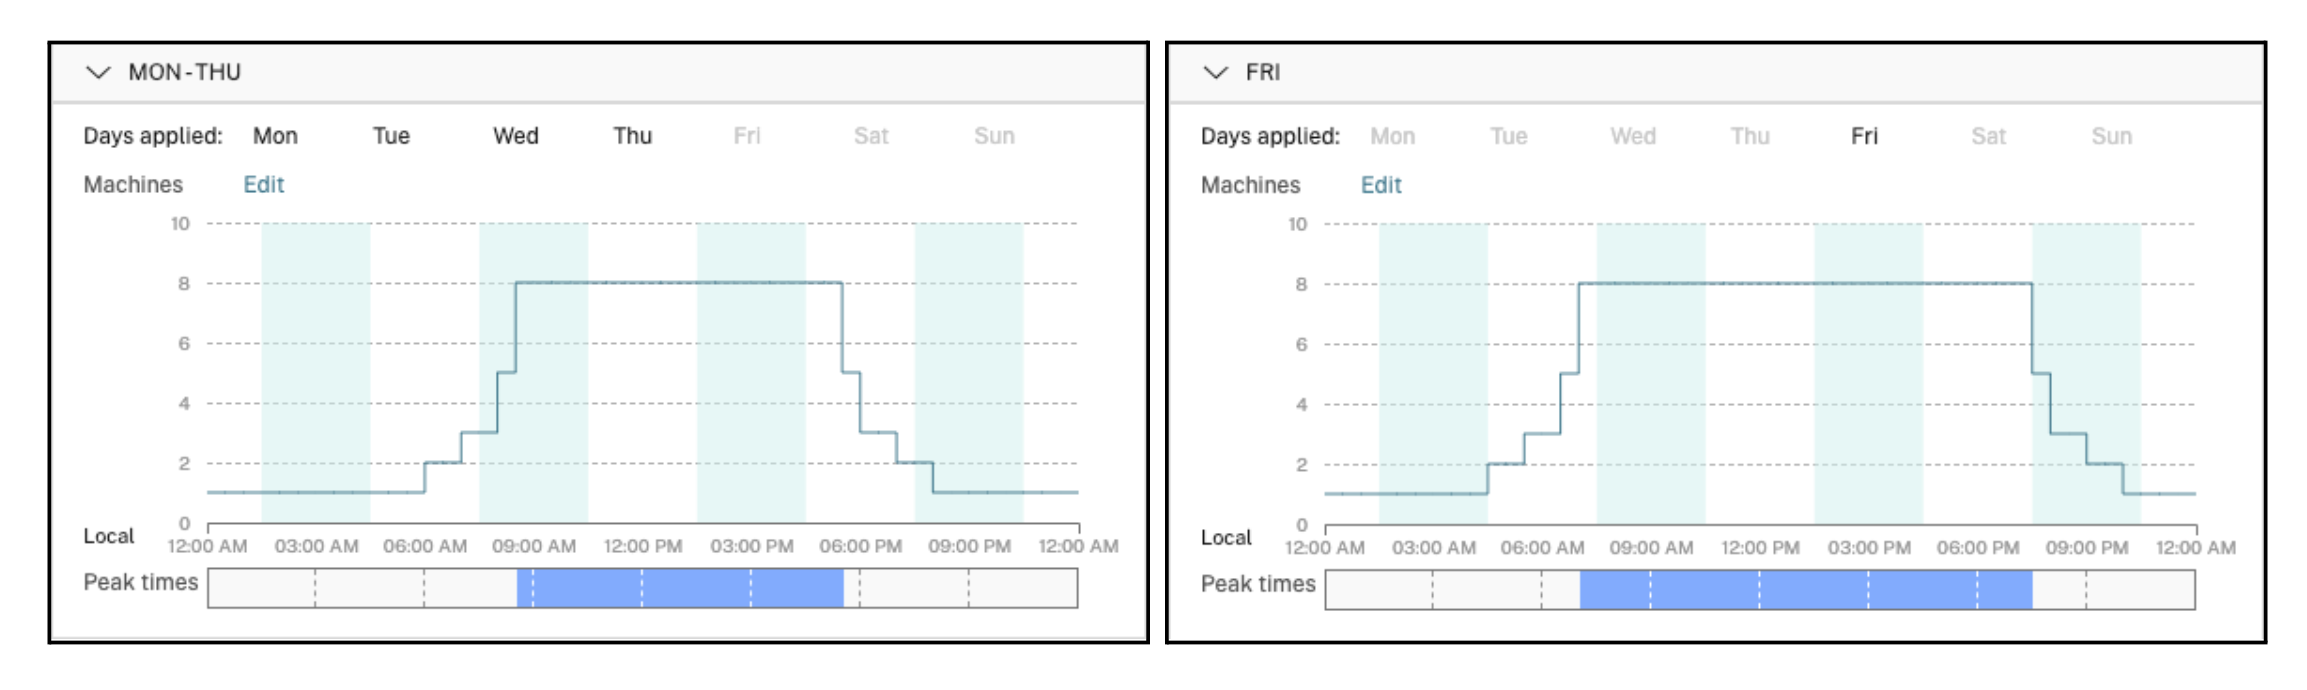Toggle Fri in the FRI schedule
Image resolution: width=2307 pixels, height=690 pixels.
(1864, 136)
